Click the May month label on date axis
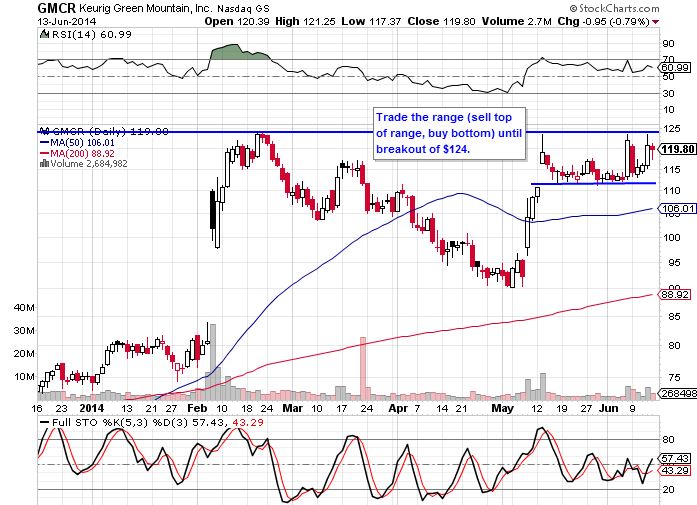This screenshot has height=505, width=697. pyautogui.click(x=502, y=408)
